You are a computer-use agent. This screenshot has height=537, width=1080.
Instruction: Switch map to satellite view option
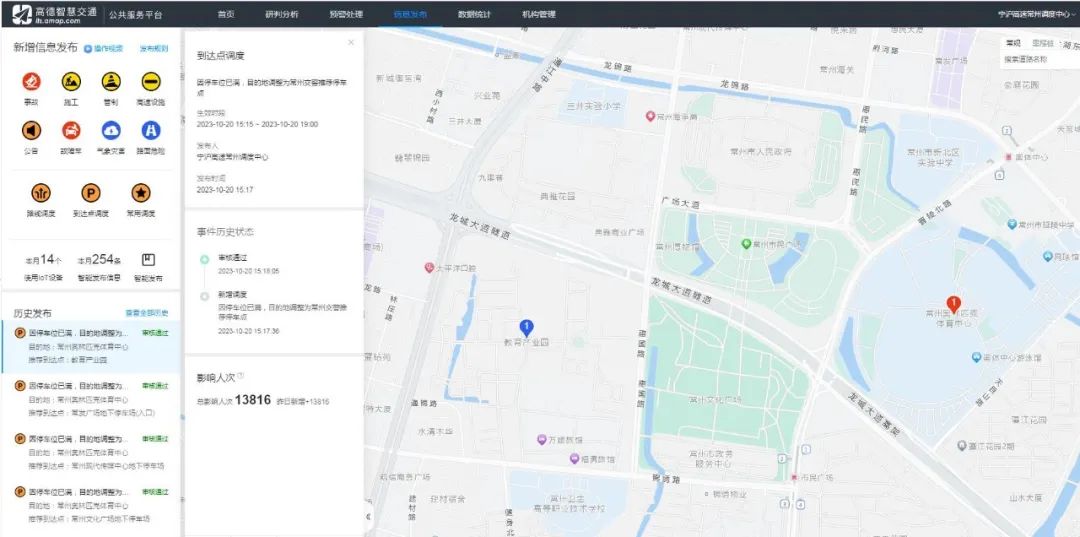tap(1042, 43)
